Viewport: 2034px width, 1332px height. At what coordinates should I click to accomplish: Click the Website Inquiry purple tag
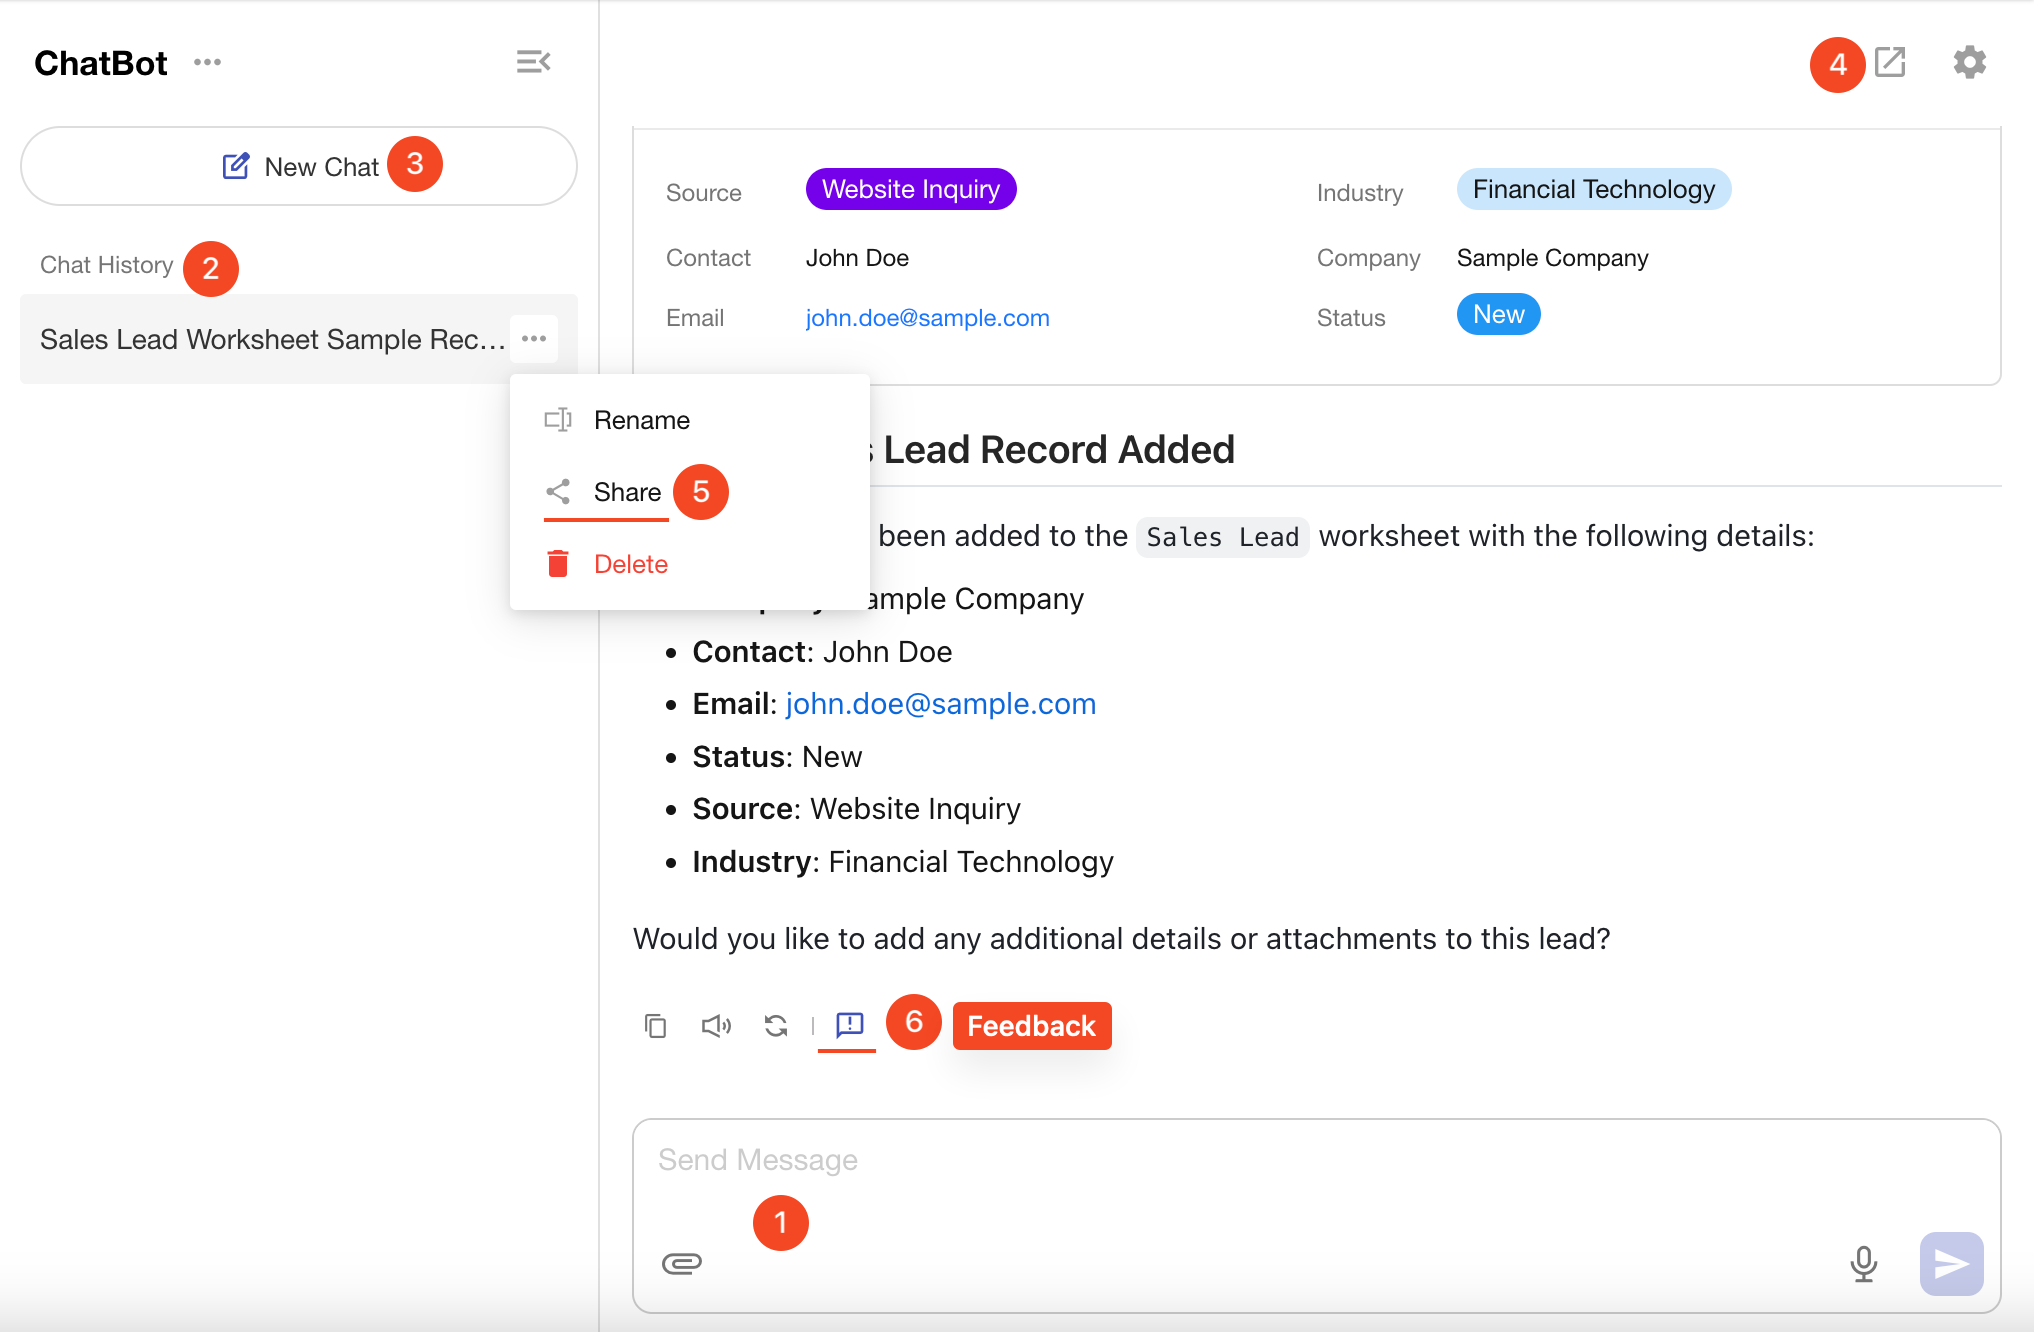click(x=910, y=189)
